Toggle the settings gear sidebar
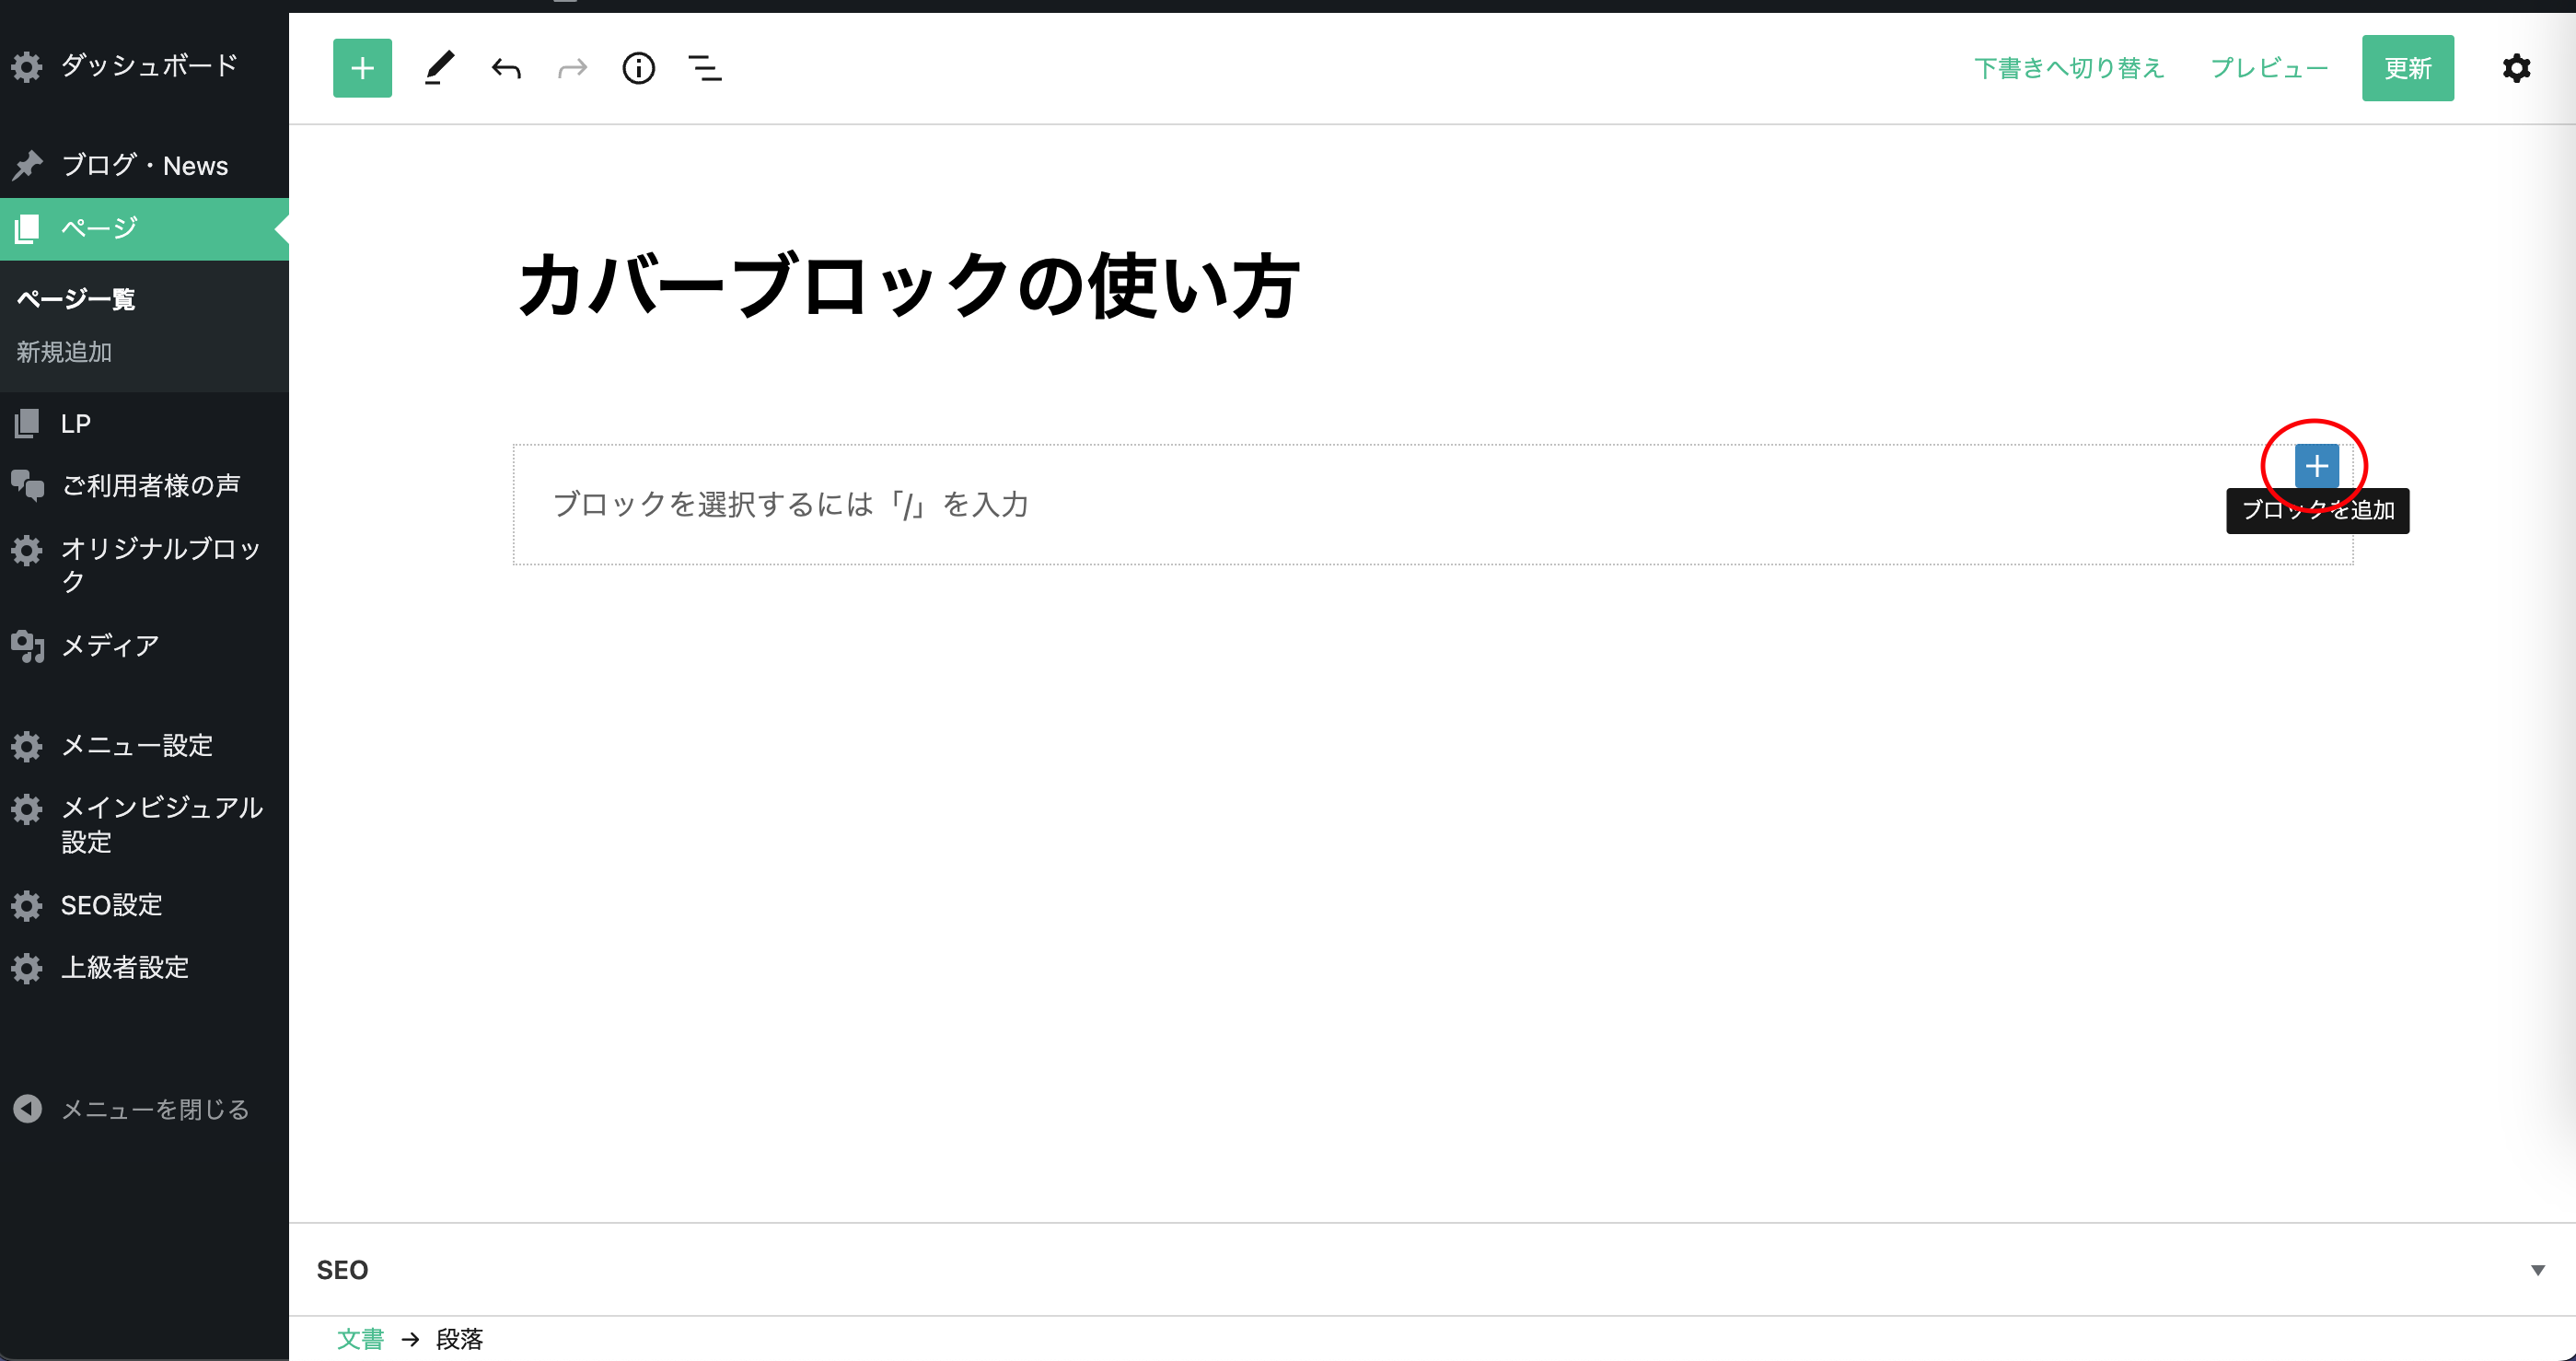2576x1361 pixels. point(2516,68)
